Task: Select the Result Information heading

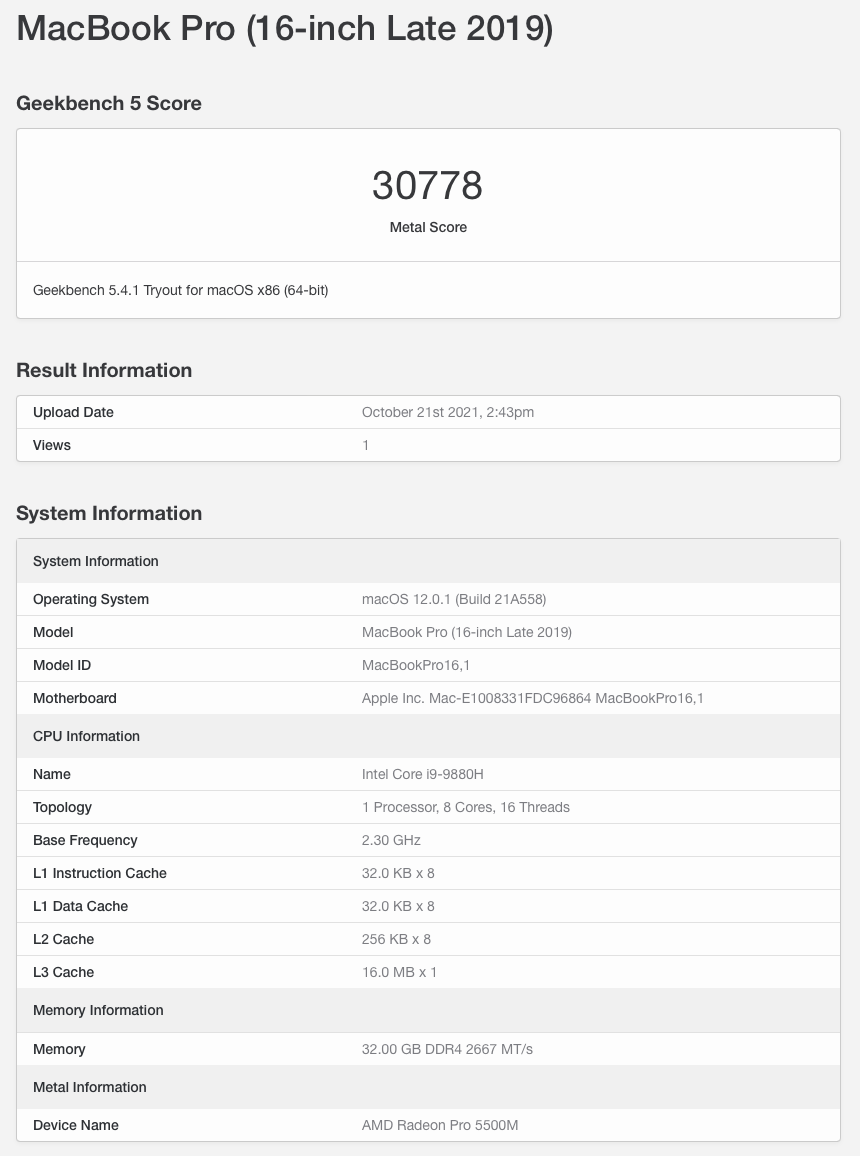Action: [x=104, y=370]
